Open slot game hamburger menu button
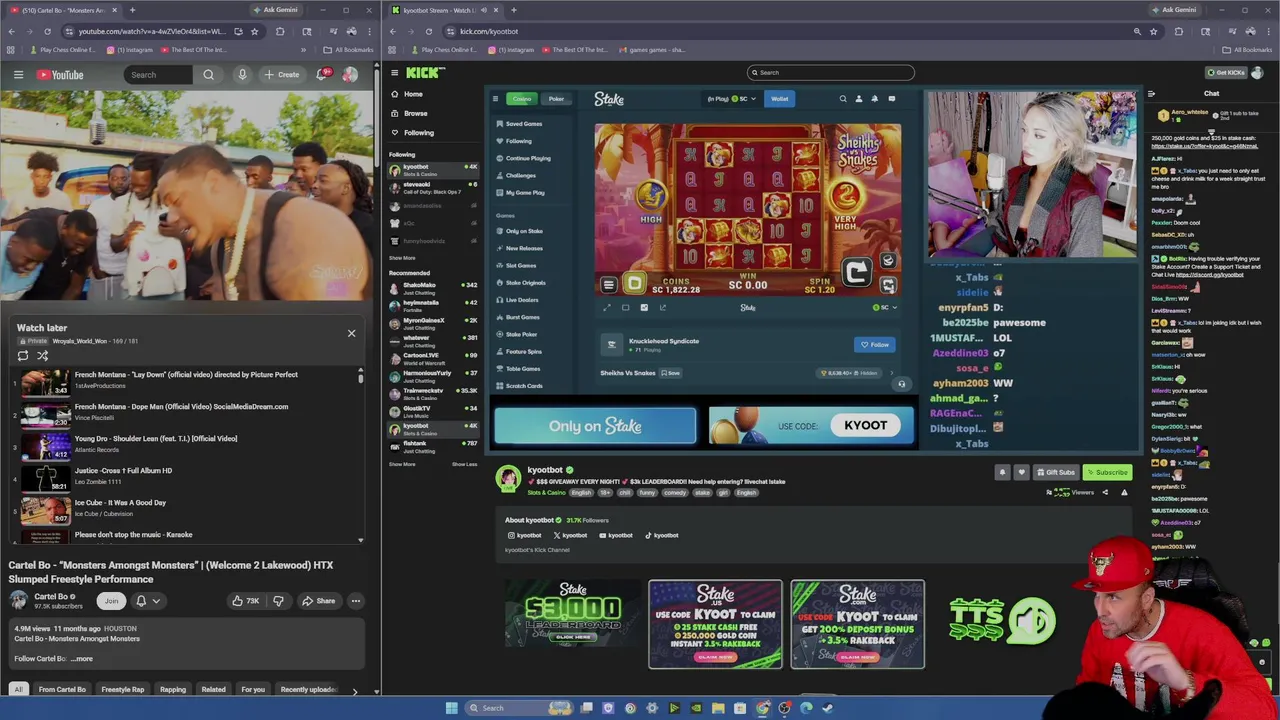Screen dimensions: 1280x720 tap(608, 285)
